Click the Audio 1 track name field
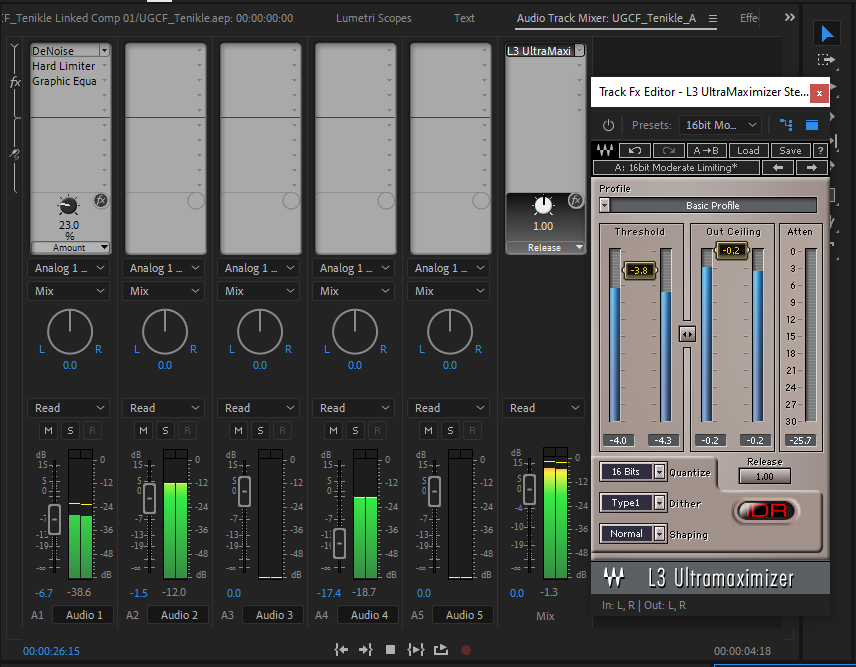This screenshot has height=667, width=856. (84, 615)
